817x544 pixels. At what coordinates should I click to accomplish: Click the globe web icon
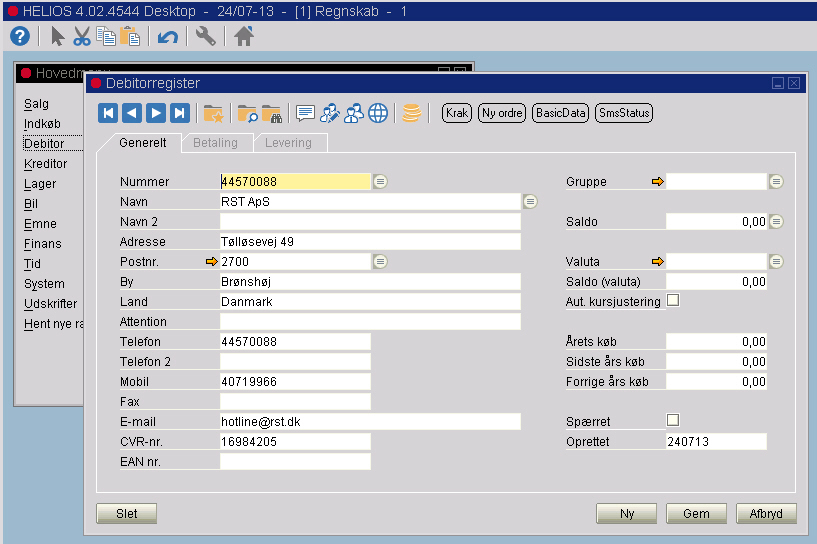pyautogui.click(x=378, y=113)
